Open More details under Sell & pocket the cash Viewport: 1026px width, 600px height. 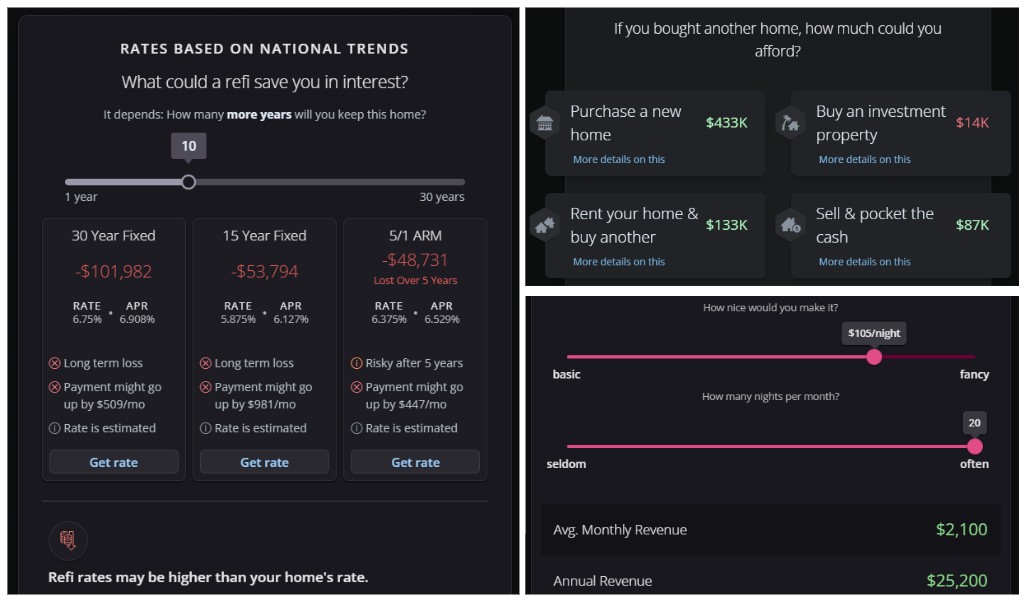pos(864,262)
